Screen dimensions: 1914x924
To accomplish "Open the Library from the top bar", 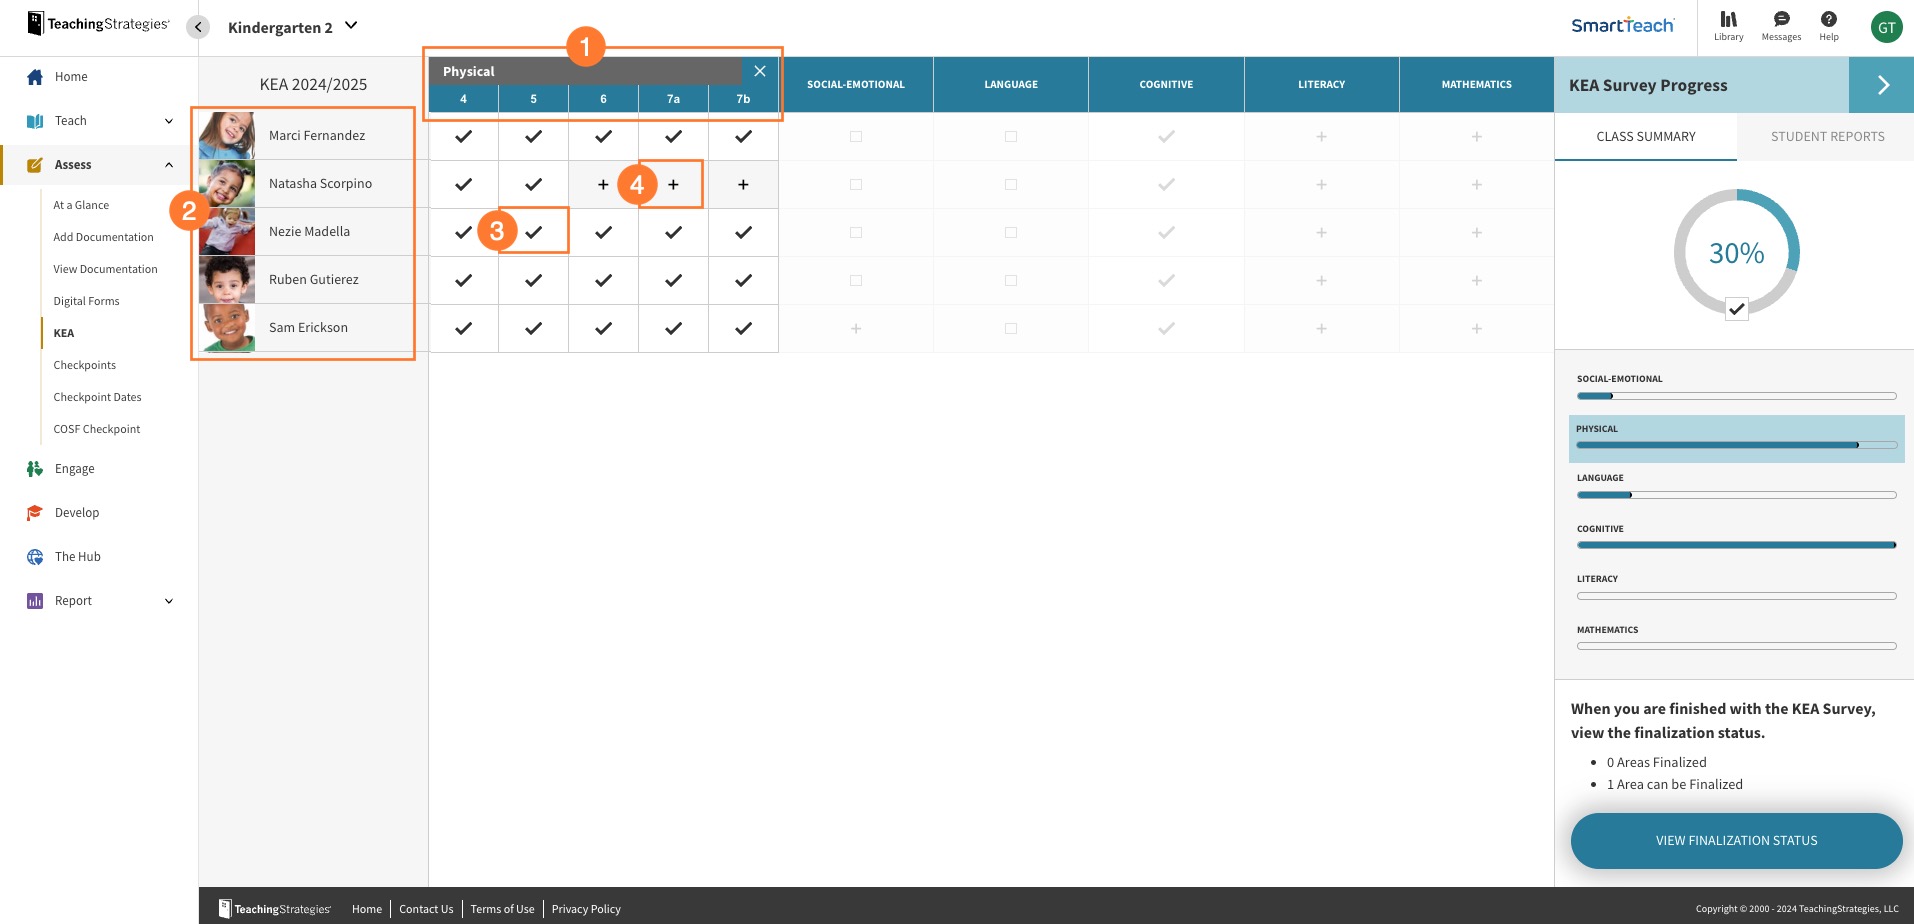I will click(x=1728, y=20).
